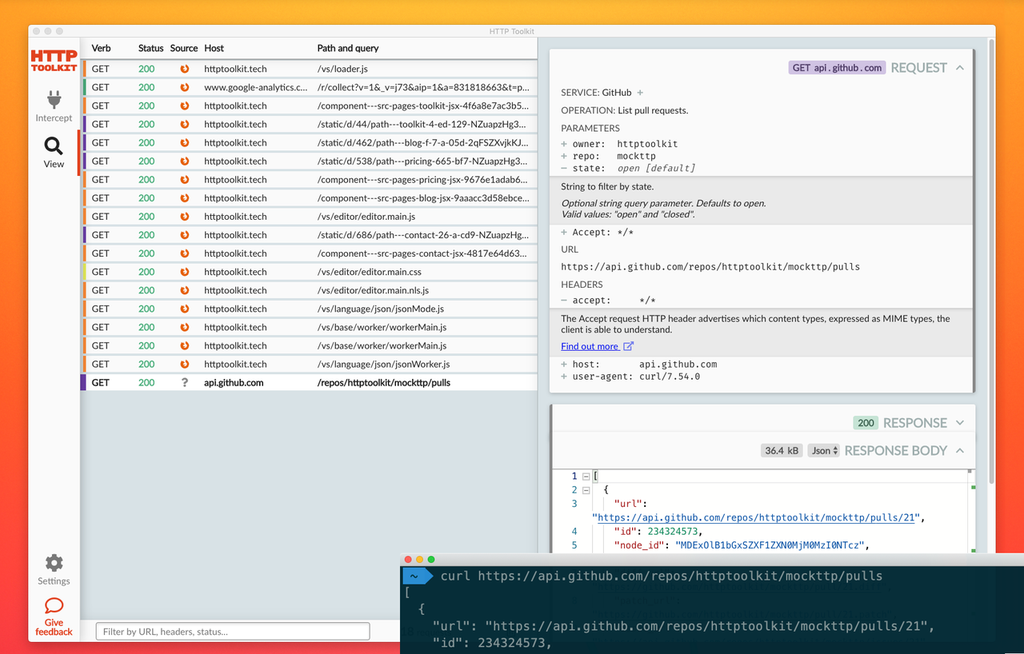Click the Chrome source icon for /vs/loader.js
This screenshot has width=1024, height=654.
click(x=184, y=68)
